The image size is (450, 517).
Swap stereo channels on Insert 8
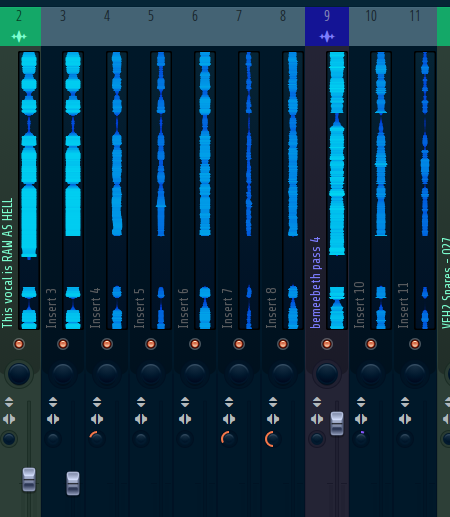(273, 419)
